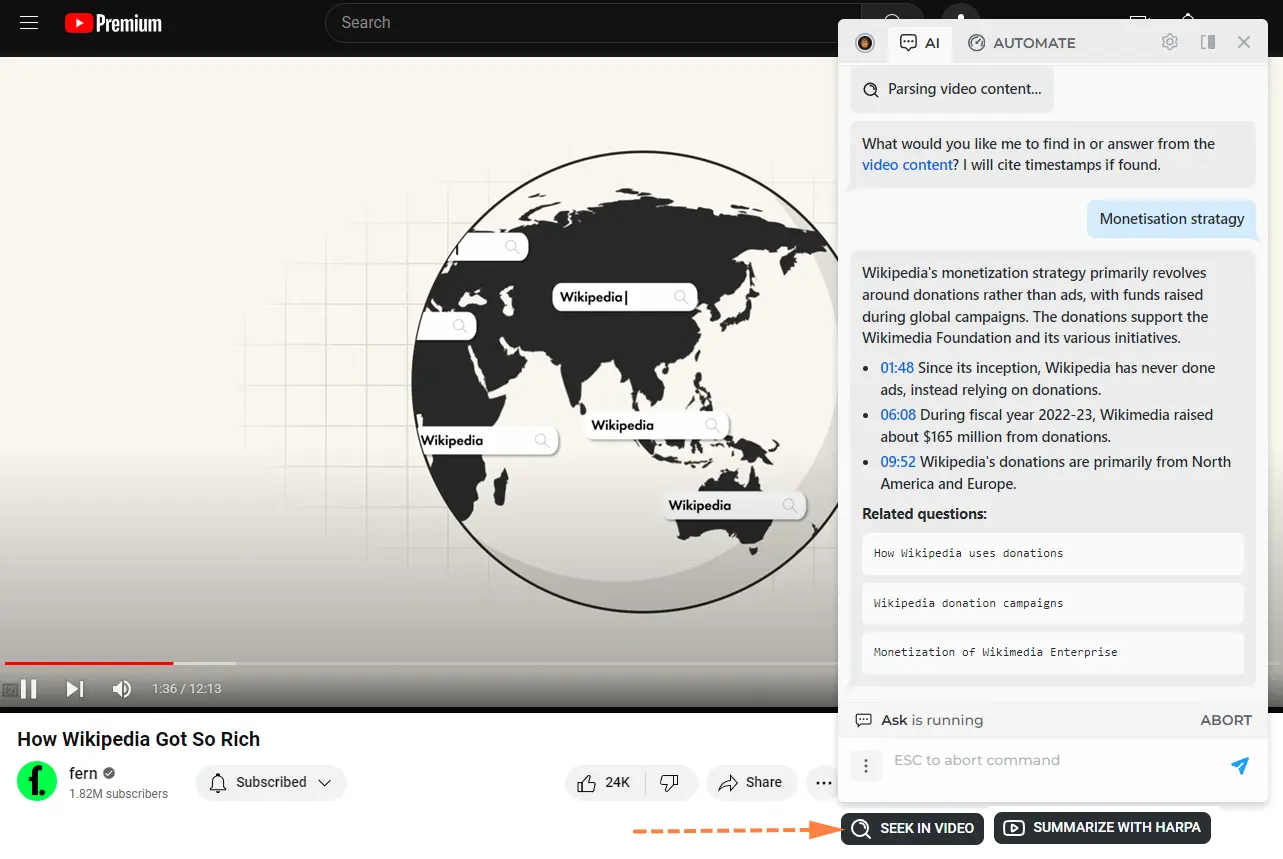Viewport: 1283px width, 859px height.
Task: Open the three-dot menu beside chat input
Action: pos(866,766)
